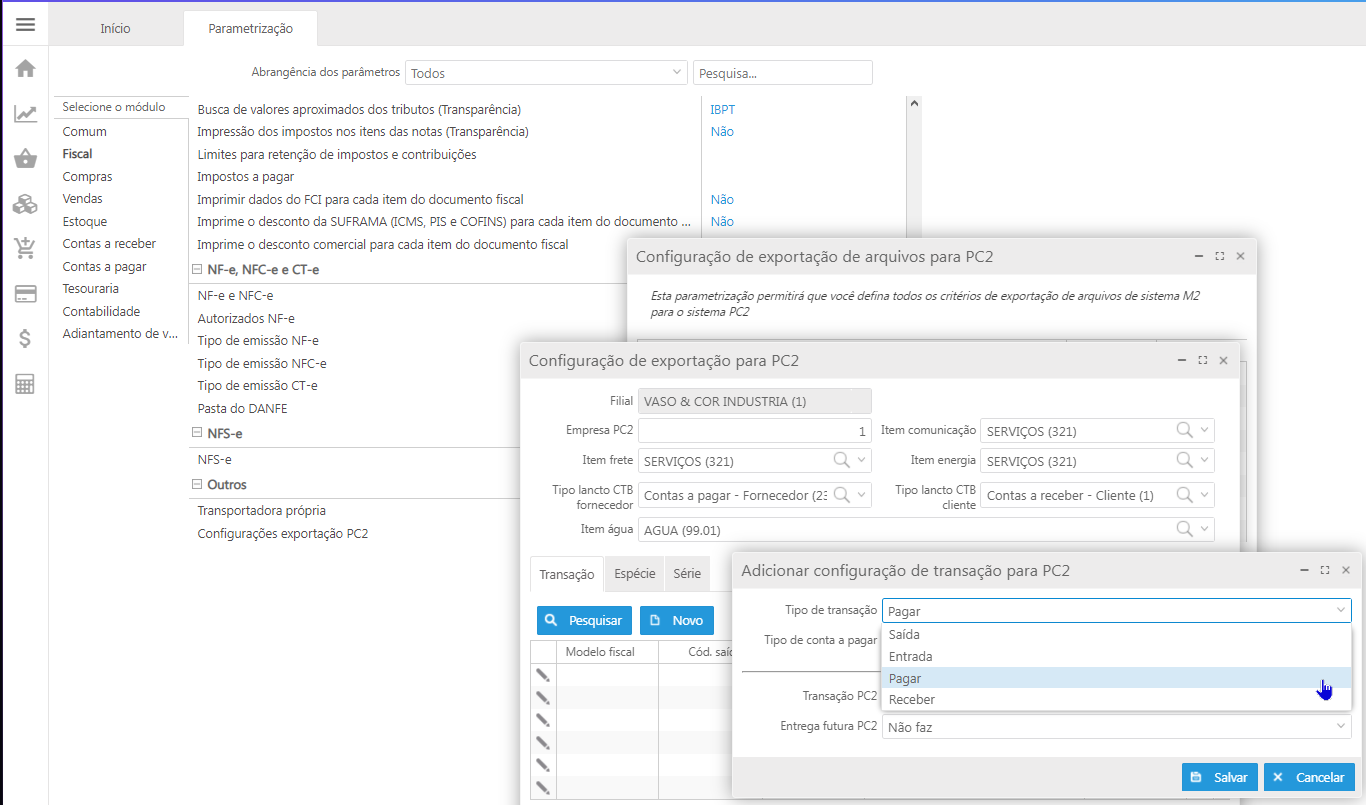
Task: Click the fifth pencil edit icon in grid
Action: coord(543,765)
